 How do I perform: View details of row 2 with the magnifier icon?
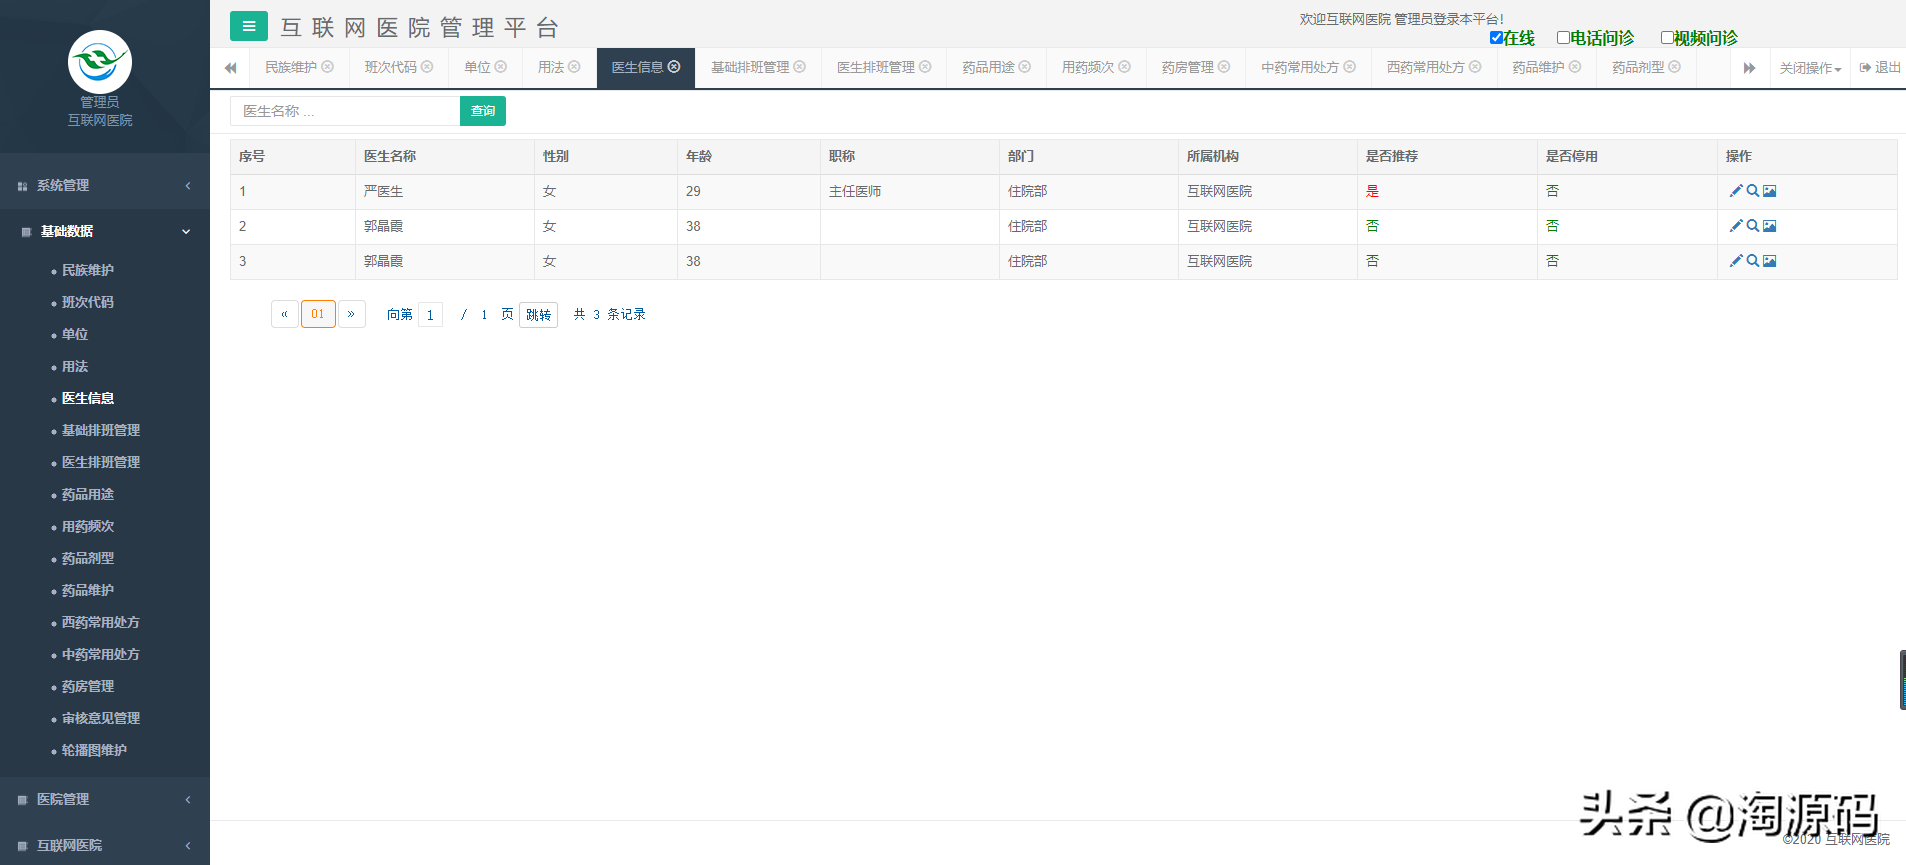coord(1753,226)
